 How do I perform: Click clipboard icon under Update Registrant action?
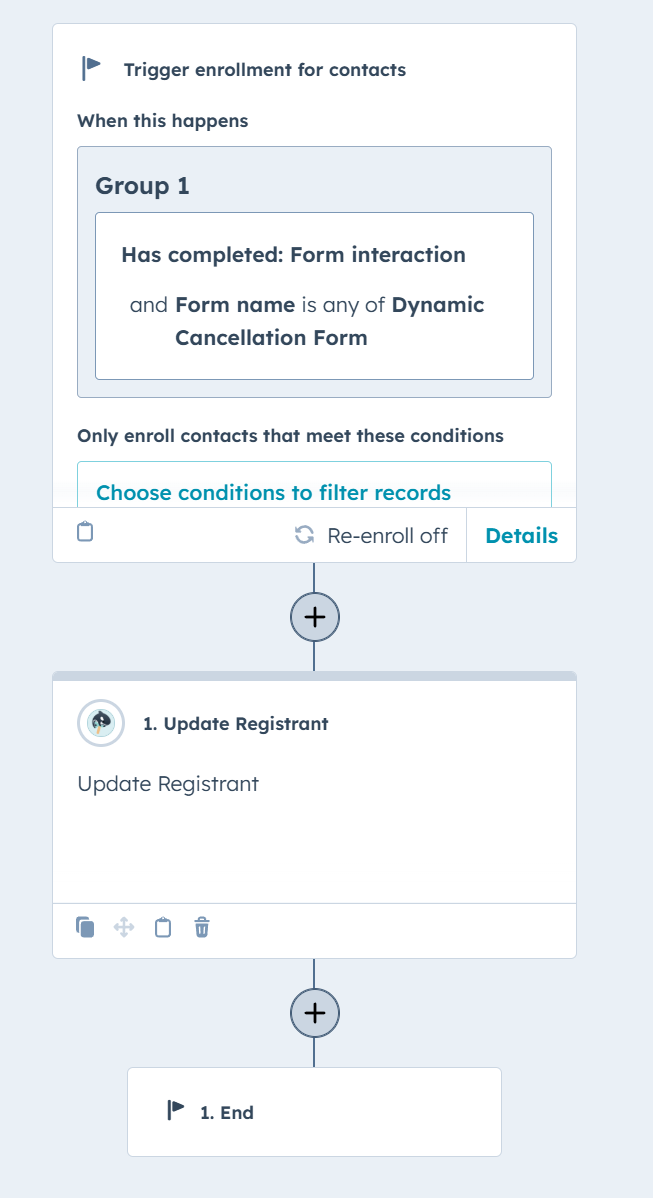click(x=163, y=928)
